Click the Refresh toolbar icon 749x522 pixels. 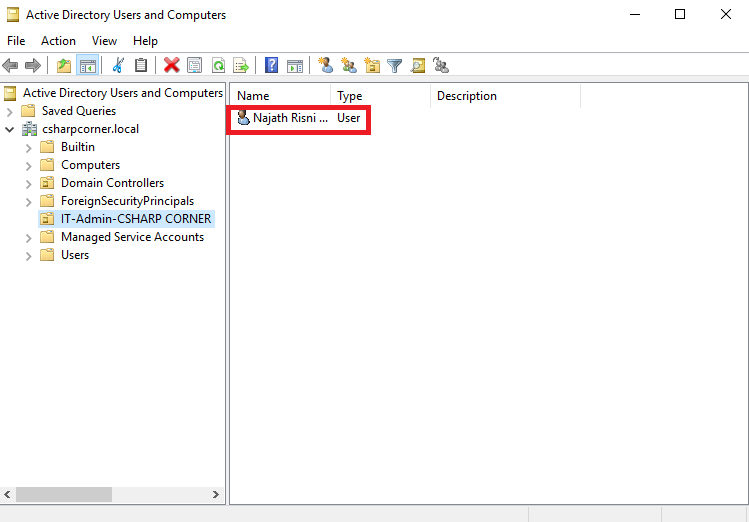[x=218, y=65]
